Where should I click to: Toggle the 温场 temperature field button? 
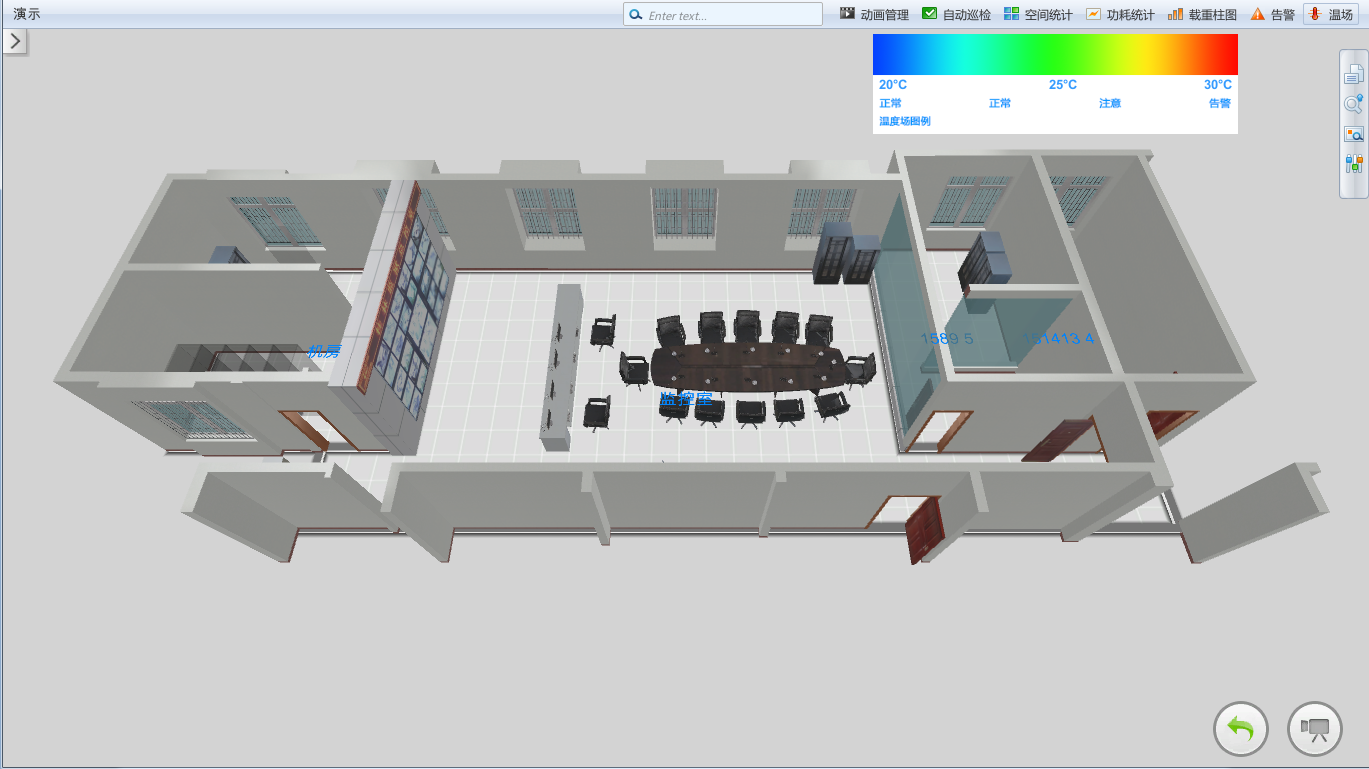click(1330, 14)
